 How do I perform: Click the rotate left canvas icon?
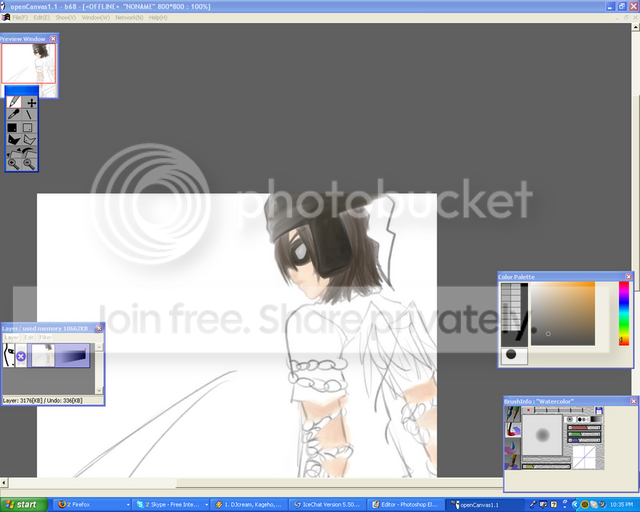point(13,153)
